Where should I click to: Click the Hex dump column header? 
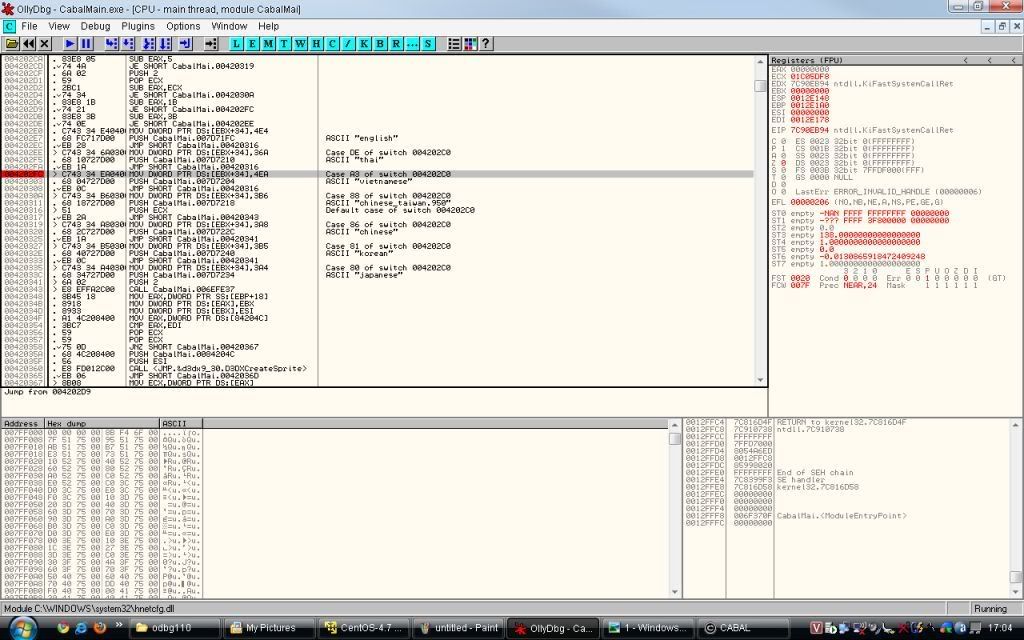click(x=102, y=424)
